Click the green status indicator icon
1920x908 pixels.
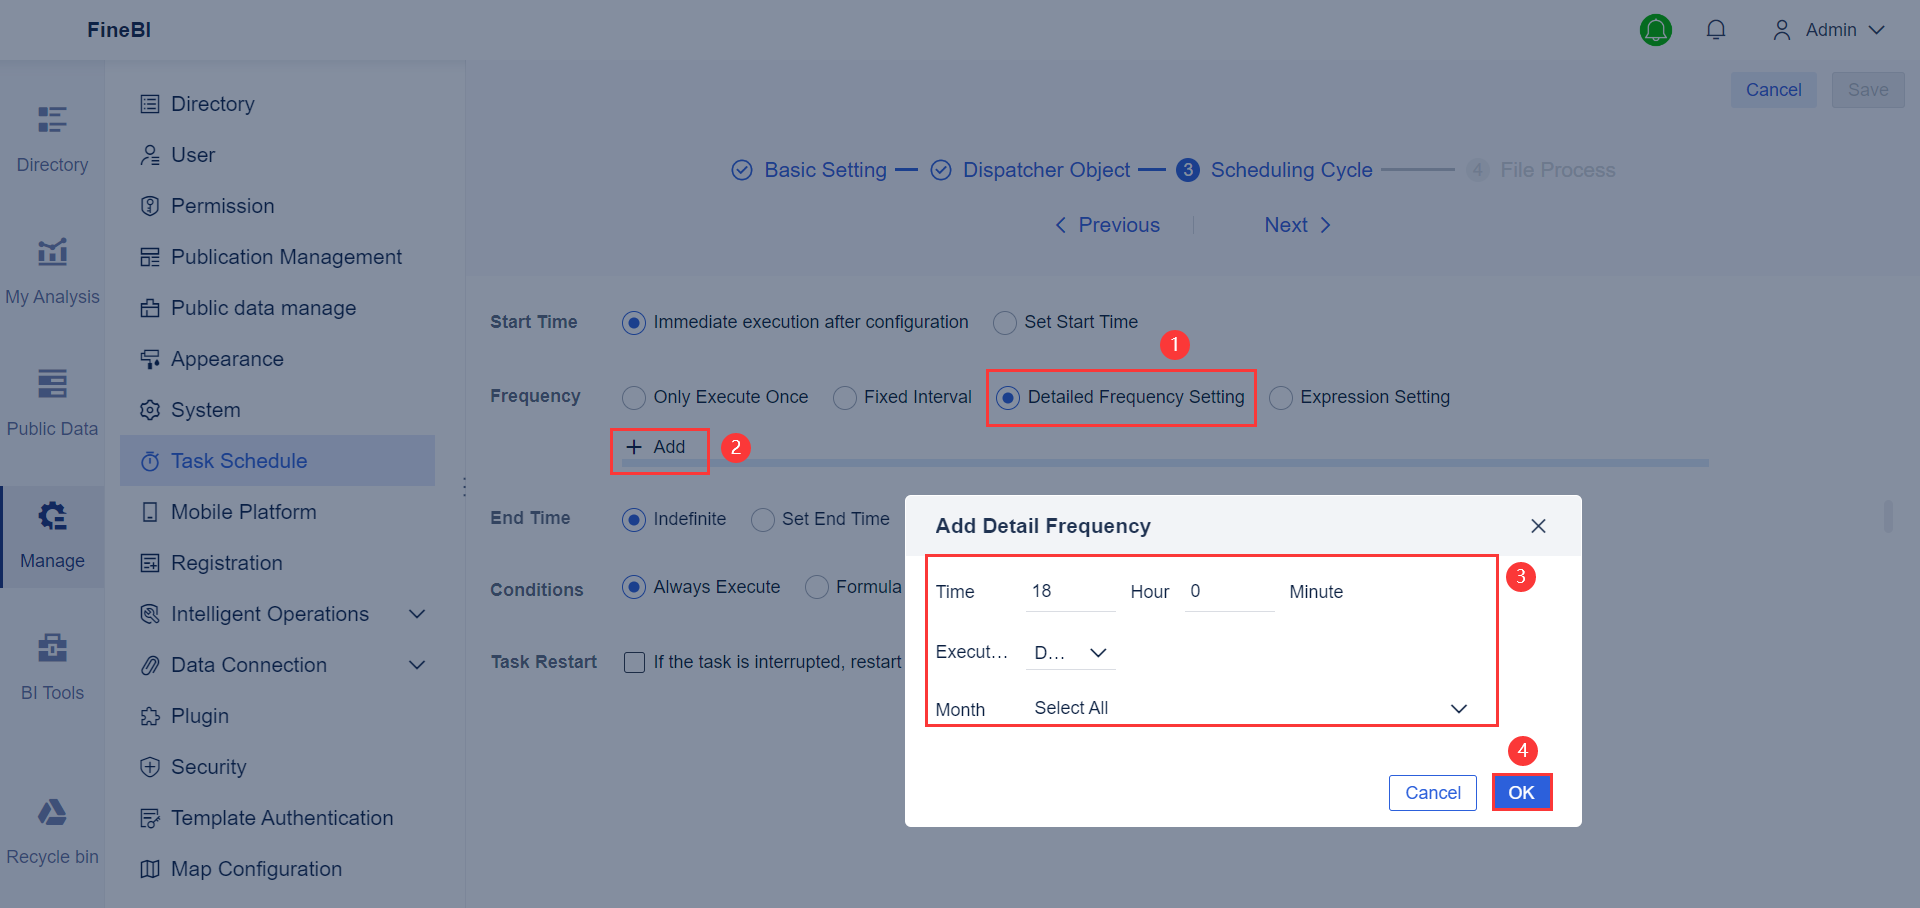(1656, 30)
